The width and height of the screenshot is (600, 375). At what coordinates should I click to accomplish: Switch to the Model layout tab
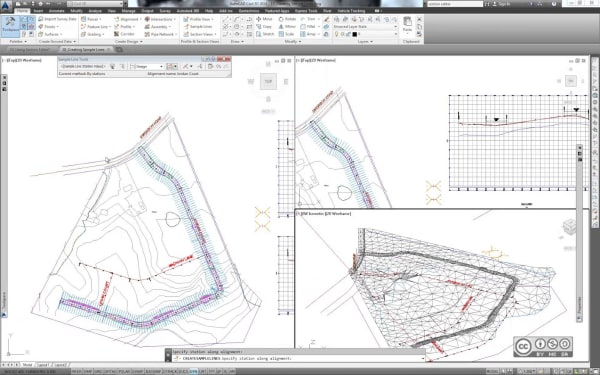click(27, 365)
